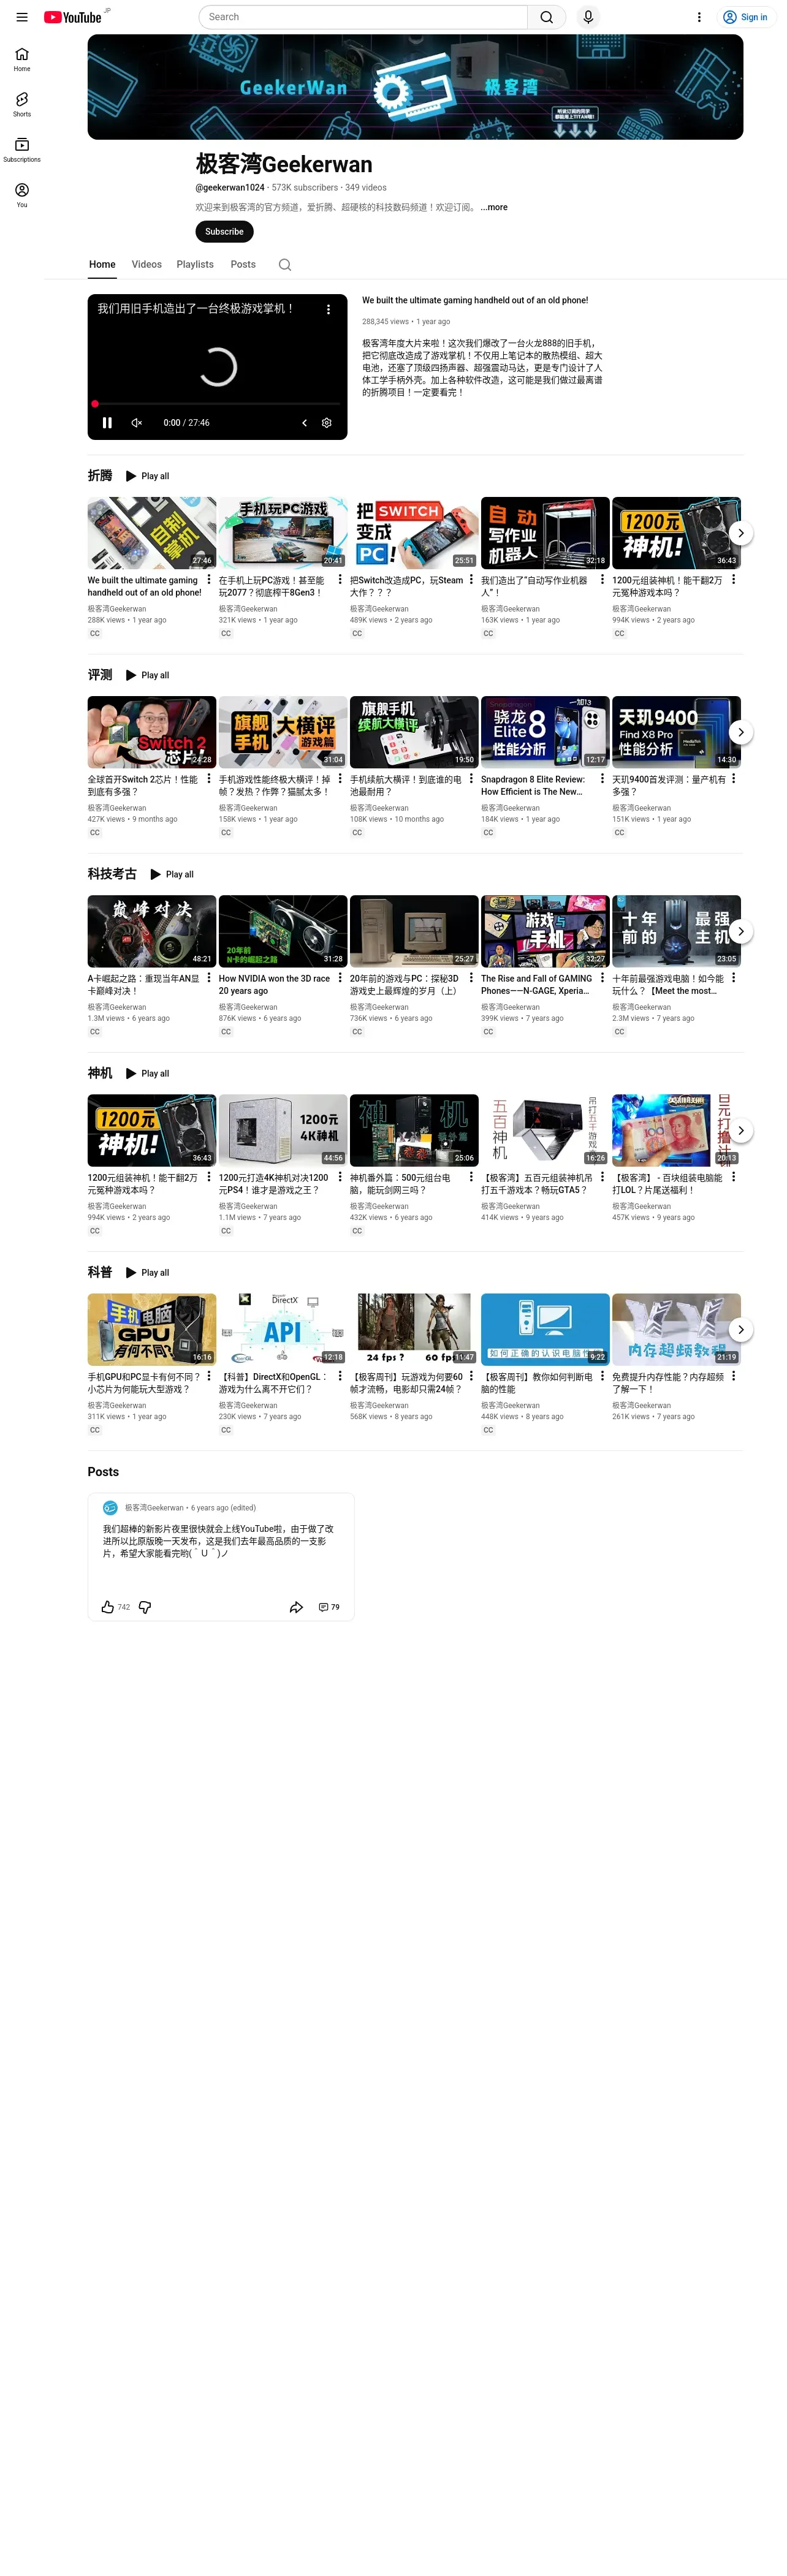Switch to the Posts tab
The height and width of the screenshot is (2576, 787).
243,265
